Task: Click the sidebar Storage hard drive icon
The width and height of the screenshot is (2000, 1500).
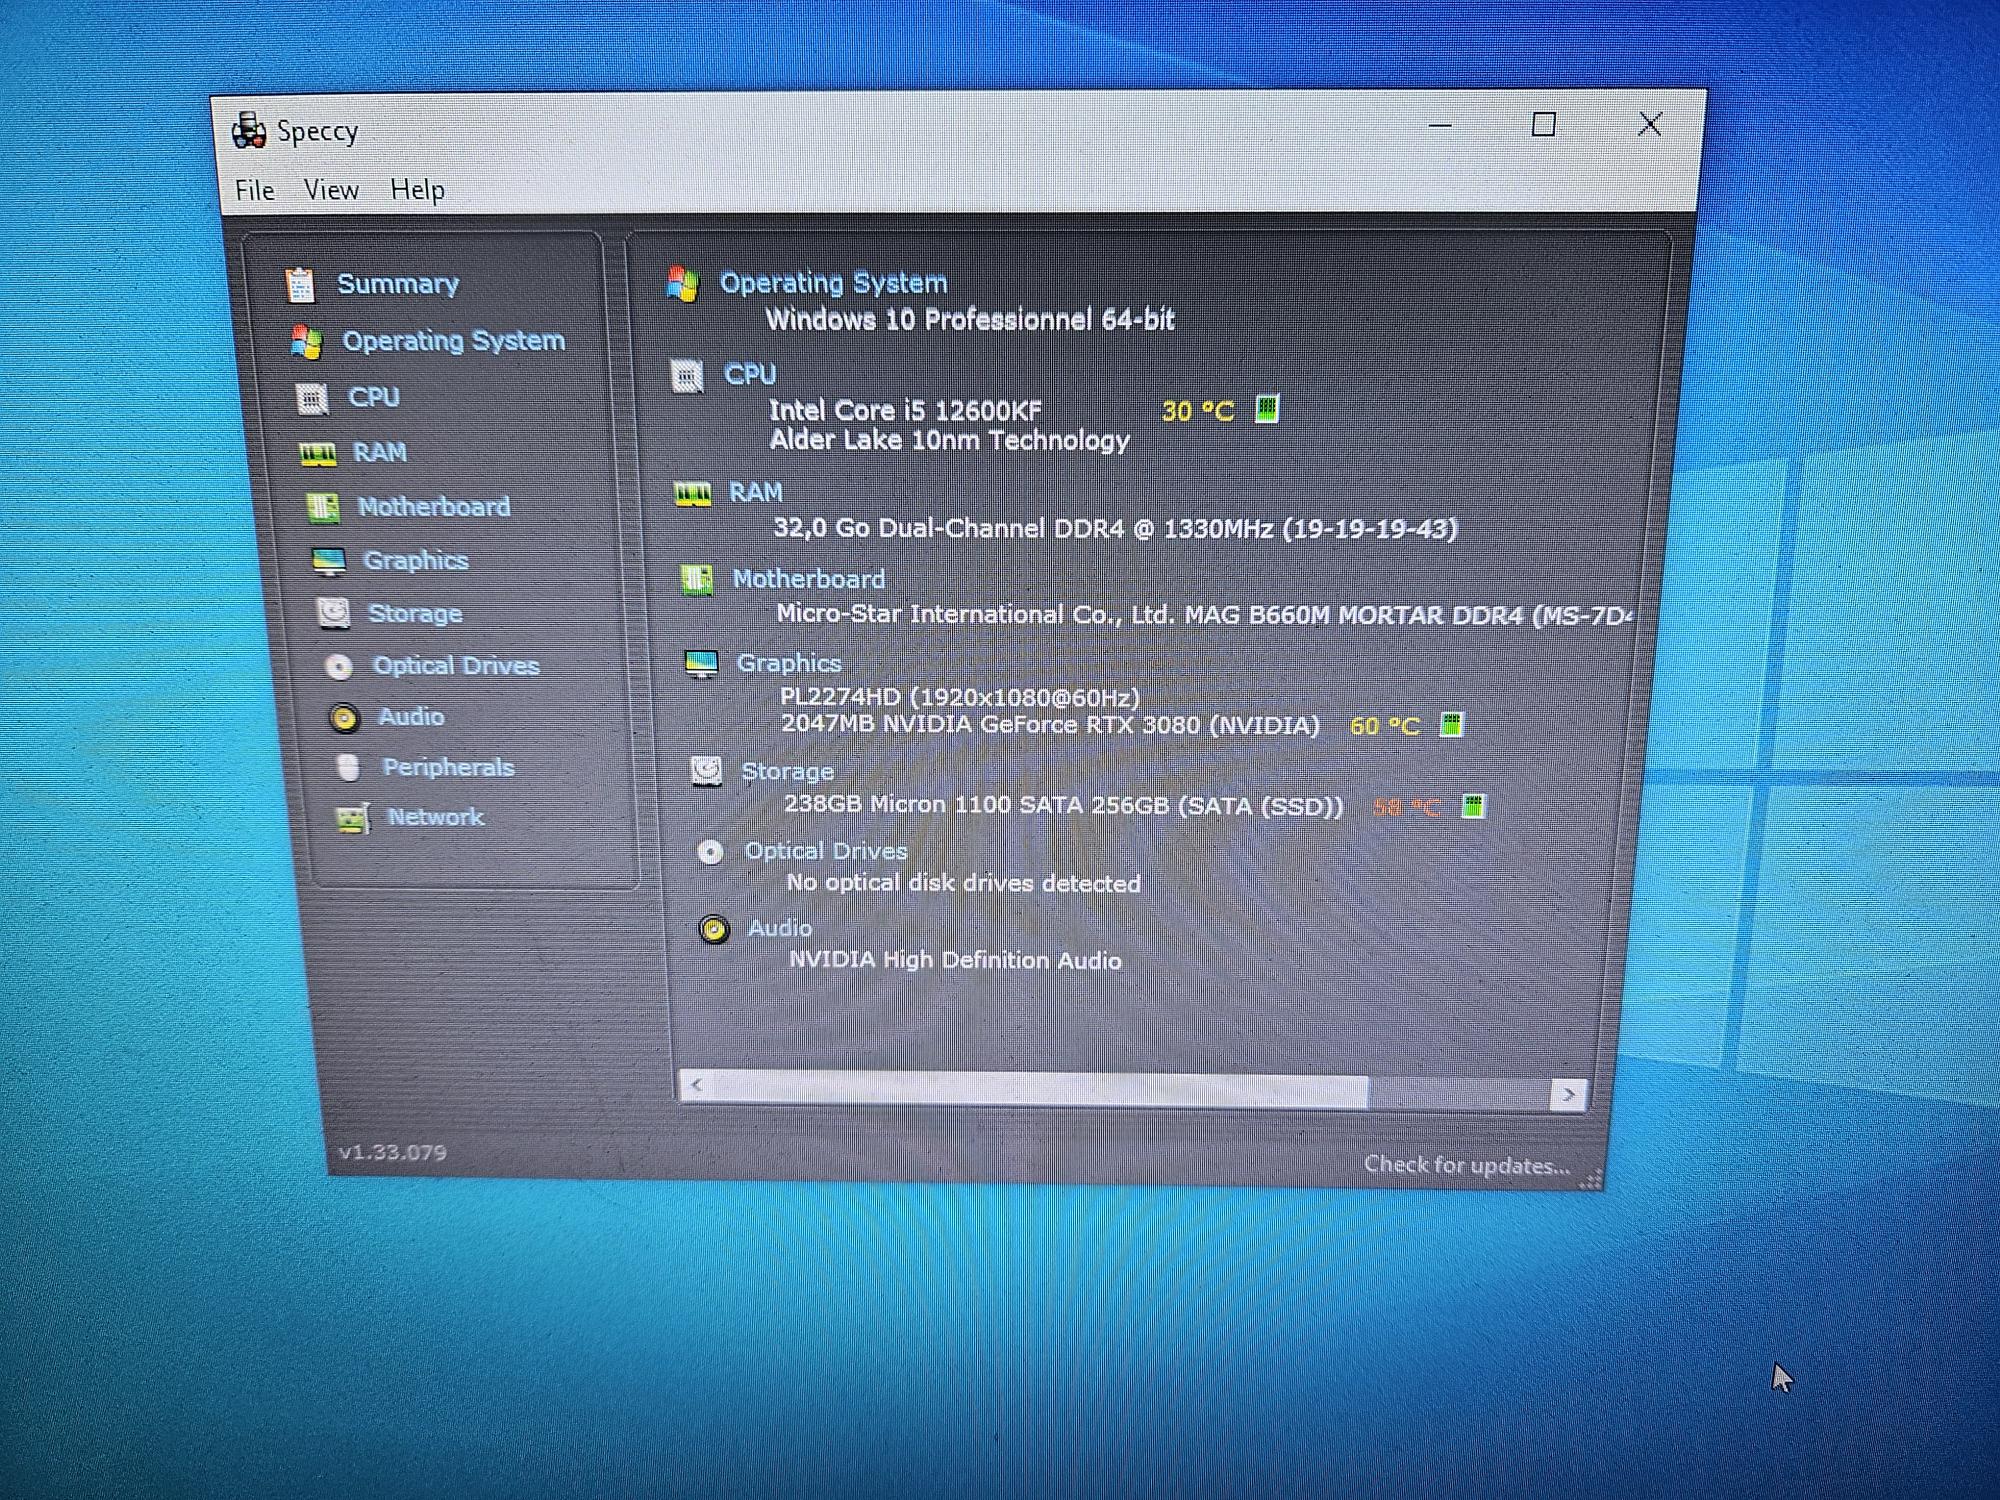Action: 333,613
